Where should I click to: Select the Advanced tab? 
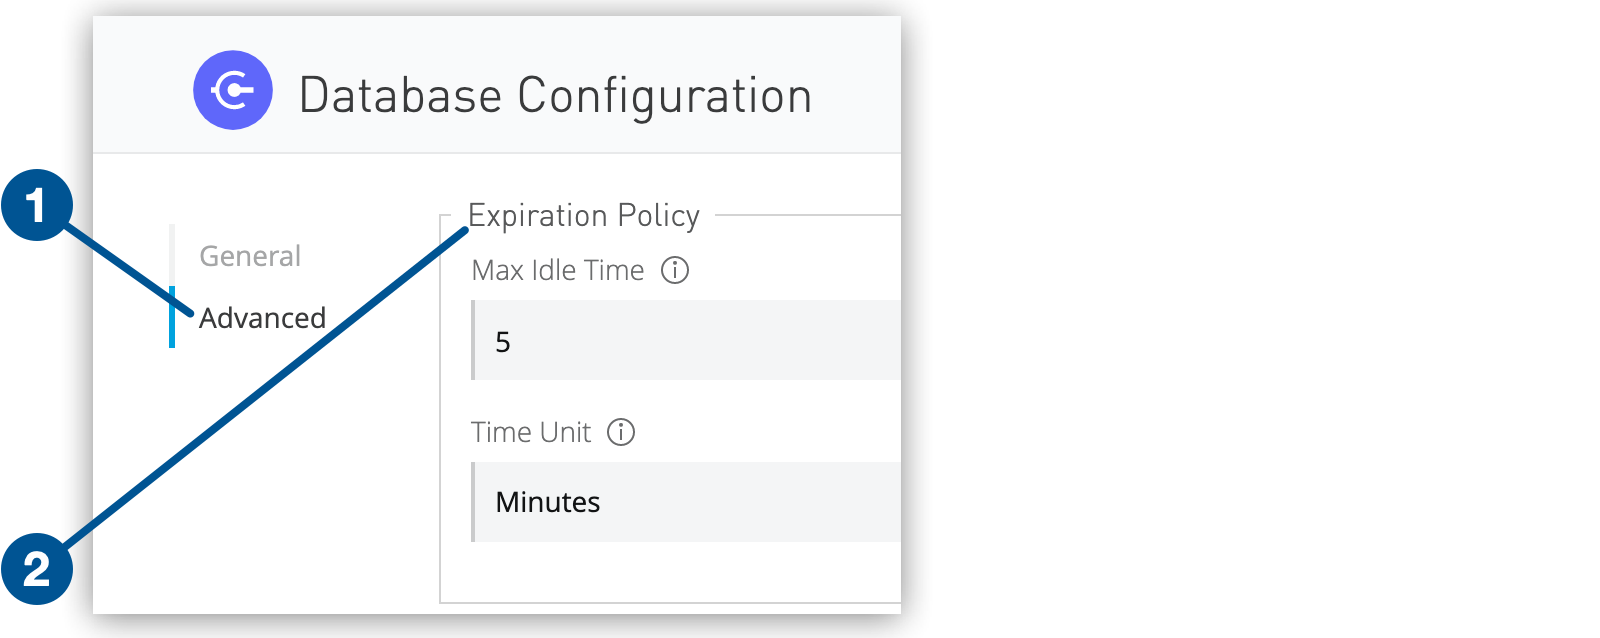(x=262, y=318)
